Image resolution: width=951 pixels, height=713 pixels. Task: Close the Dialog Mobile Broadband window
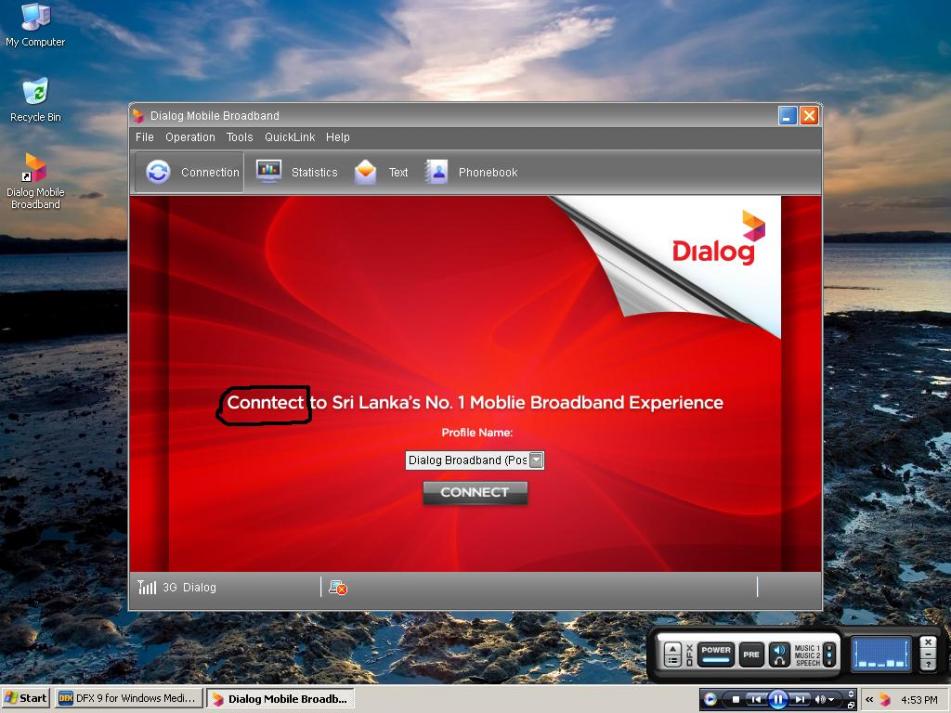point(809,115)
